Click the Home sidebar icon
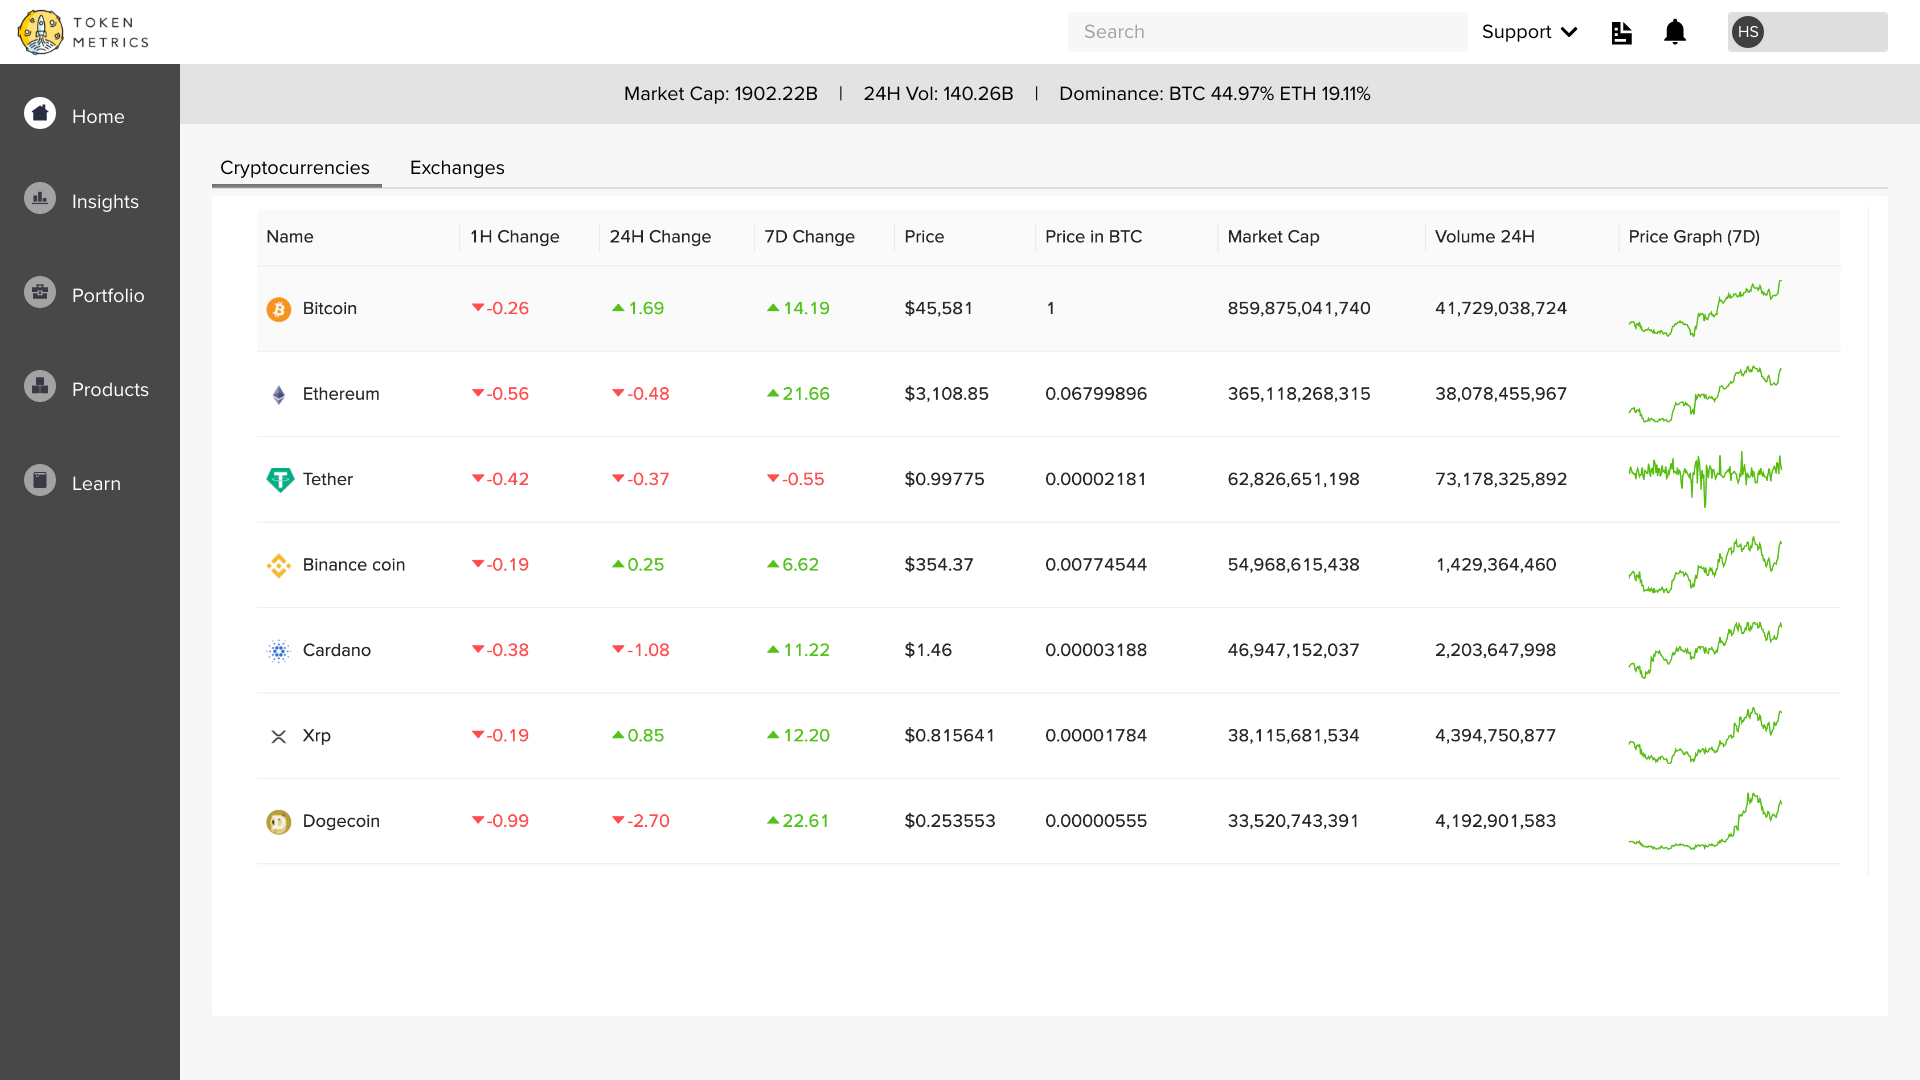The height and width of the screenshot is (1080, 1920). (x=40, y=114)
